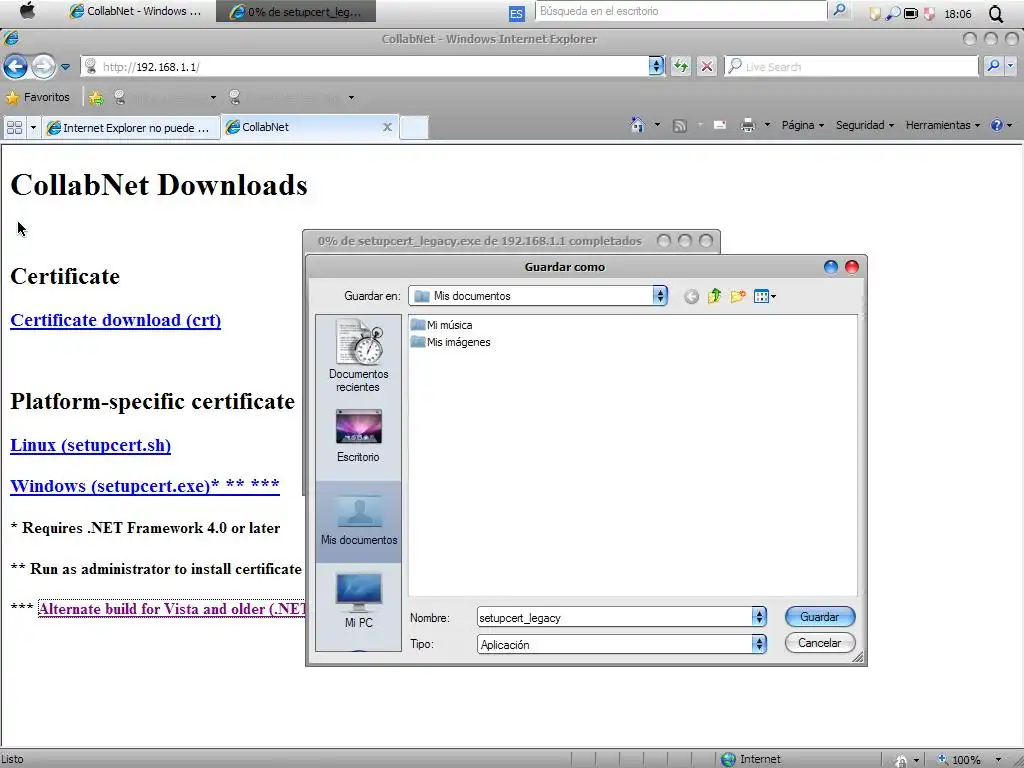Click the Add to favorites bar star icon

pos(96,98)
